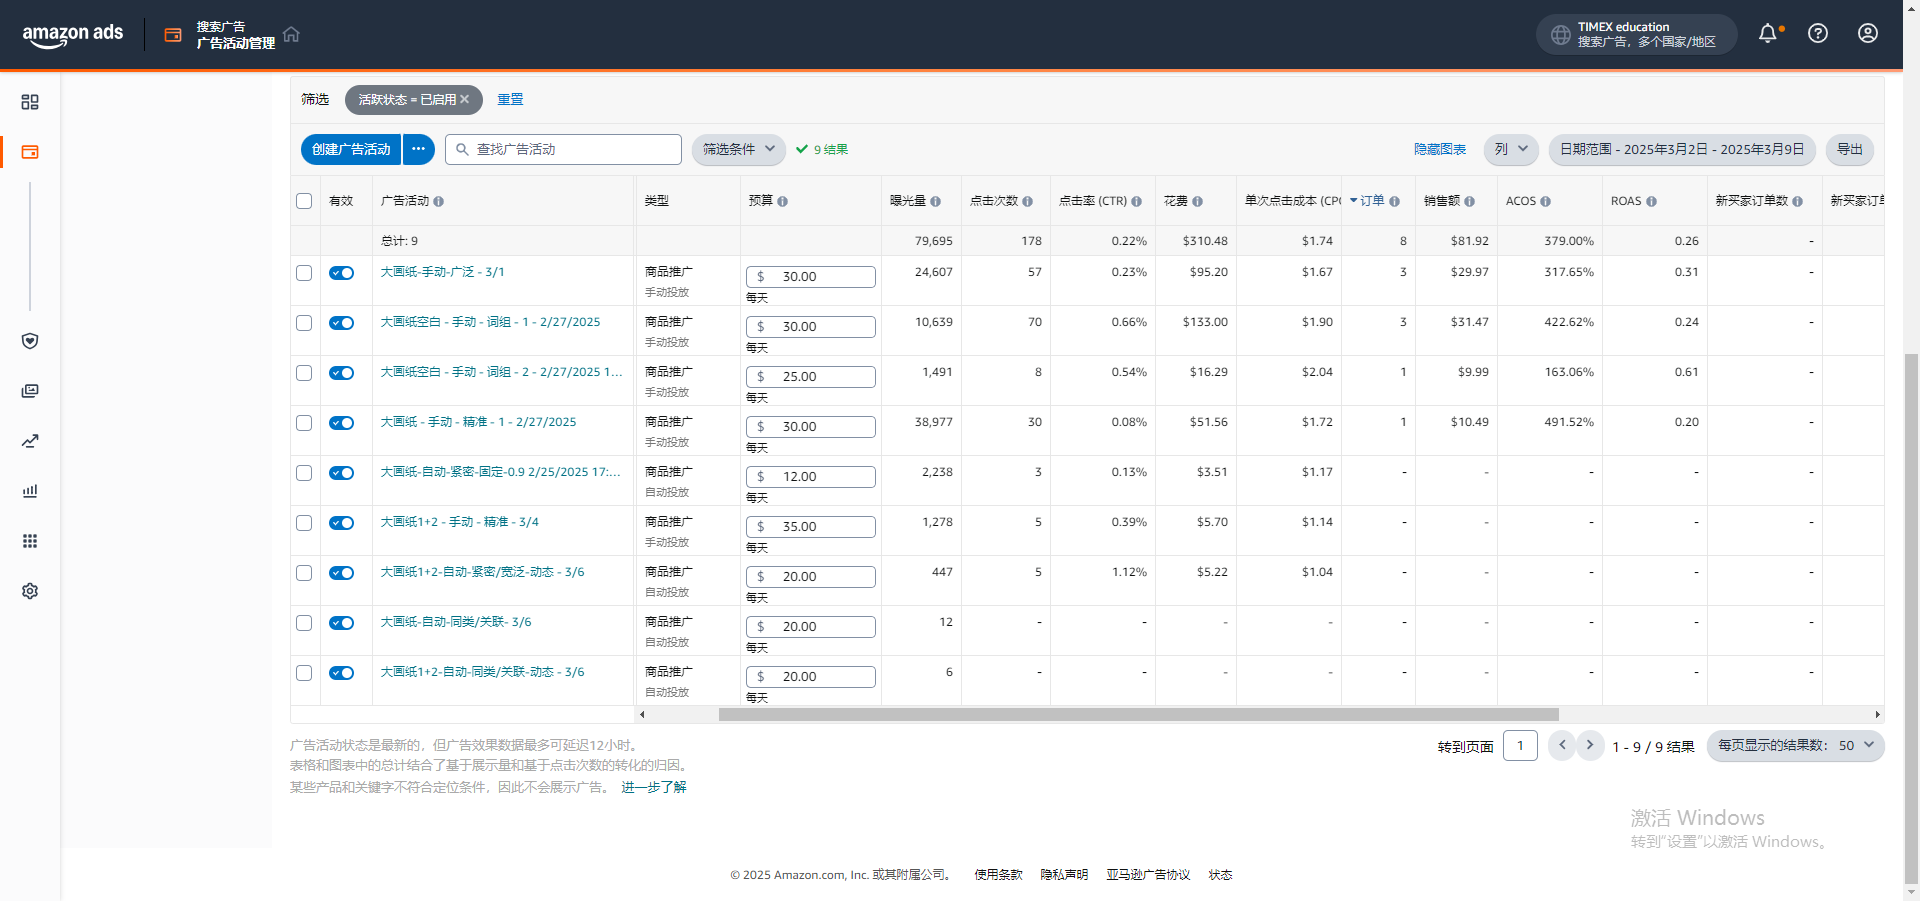Open the notifications bell icon
Viewport: 1920px width, 901px height.
click(x=1768, y=34)
